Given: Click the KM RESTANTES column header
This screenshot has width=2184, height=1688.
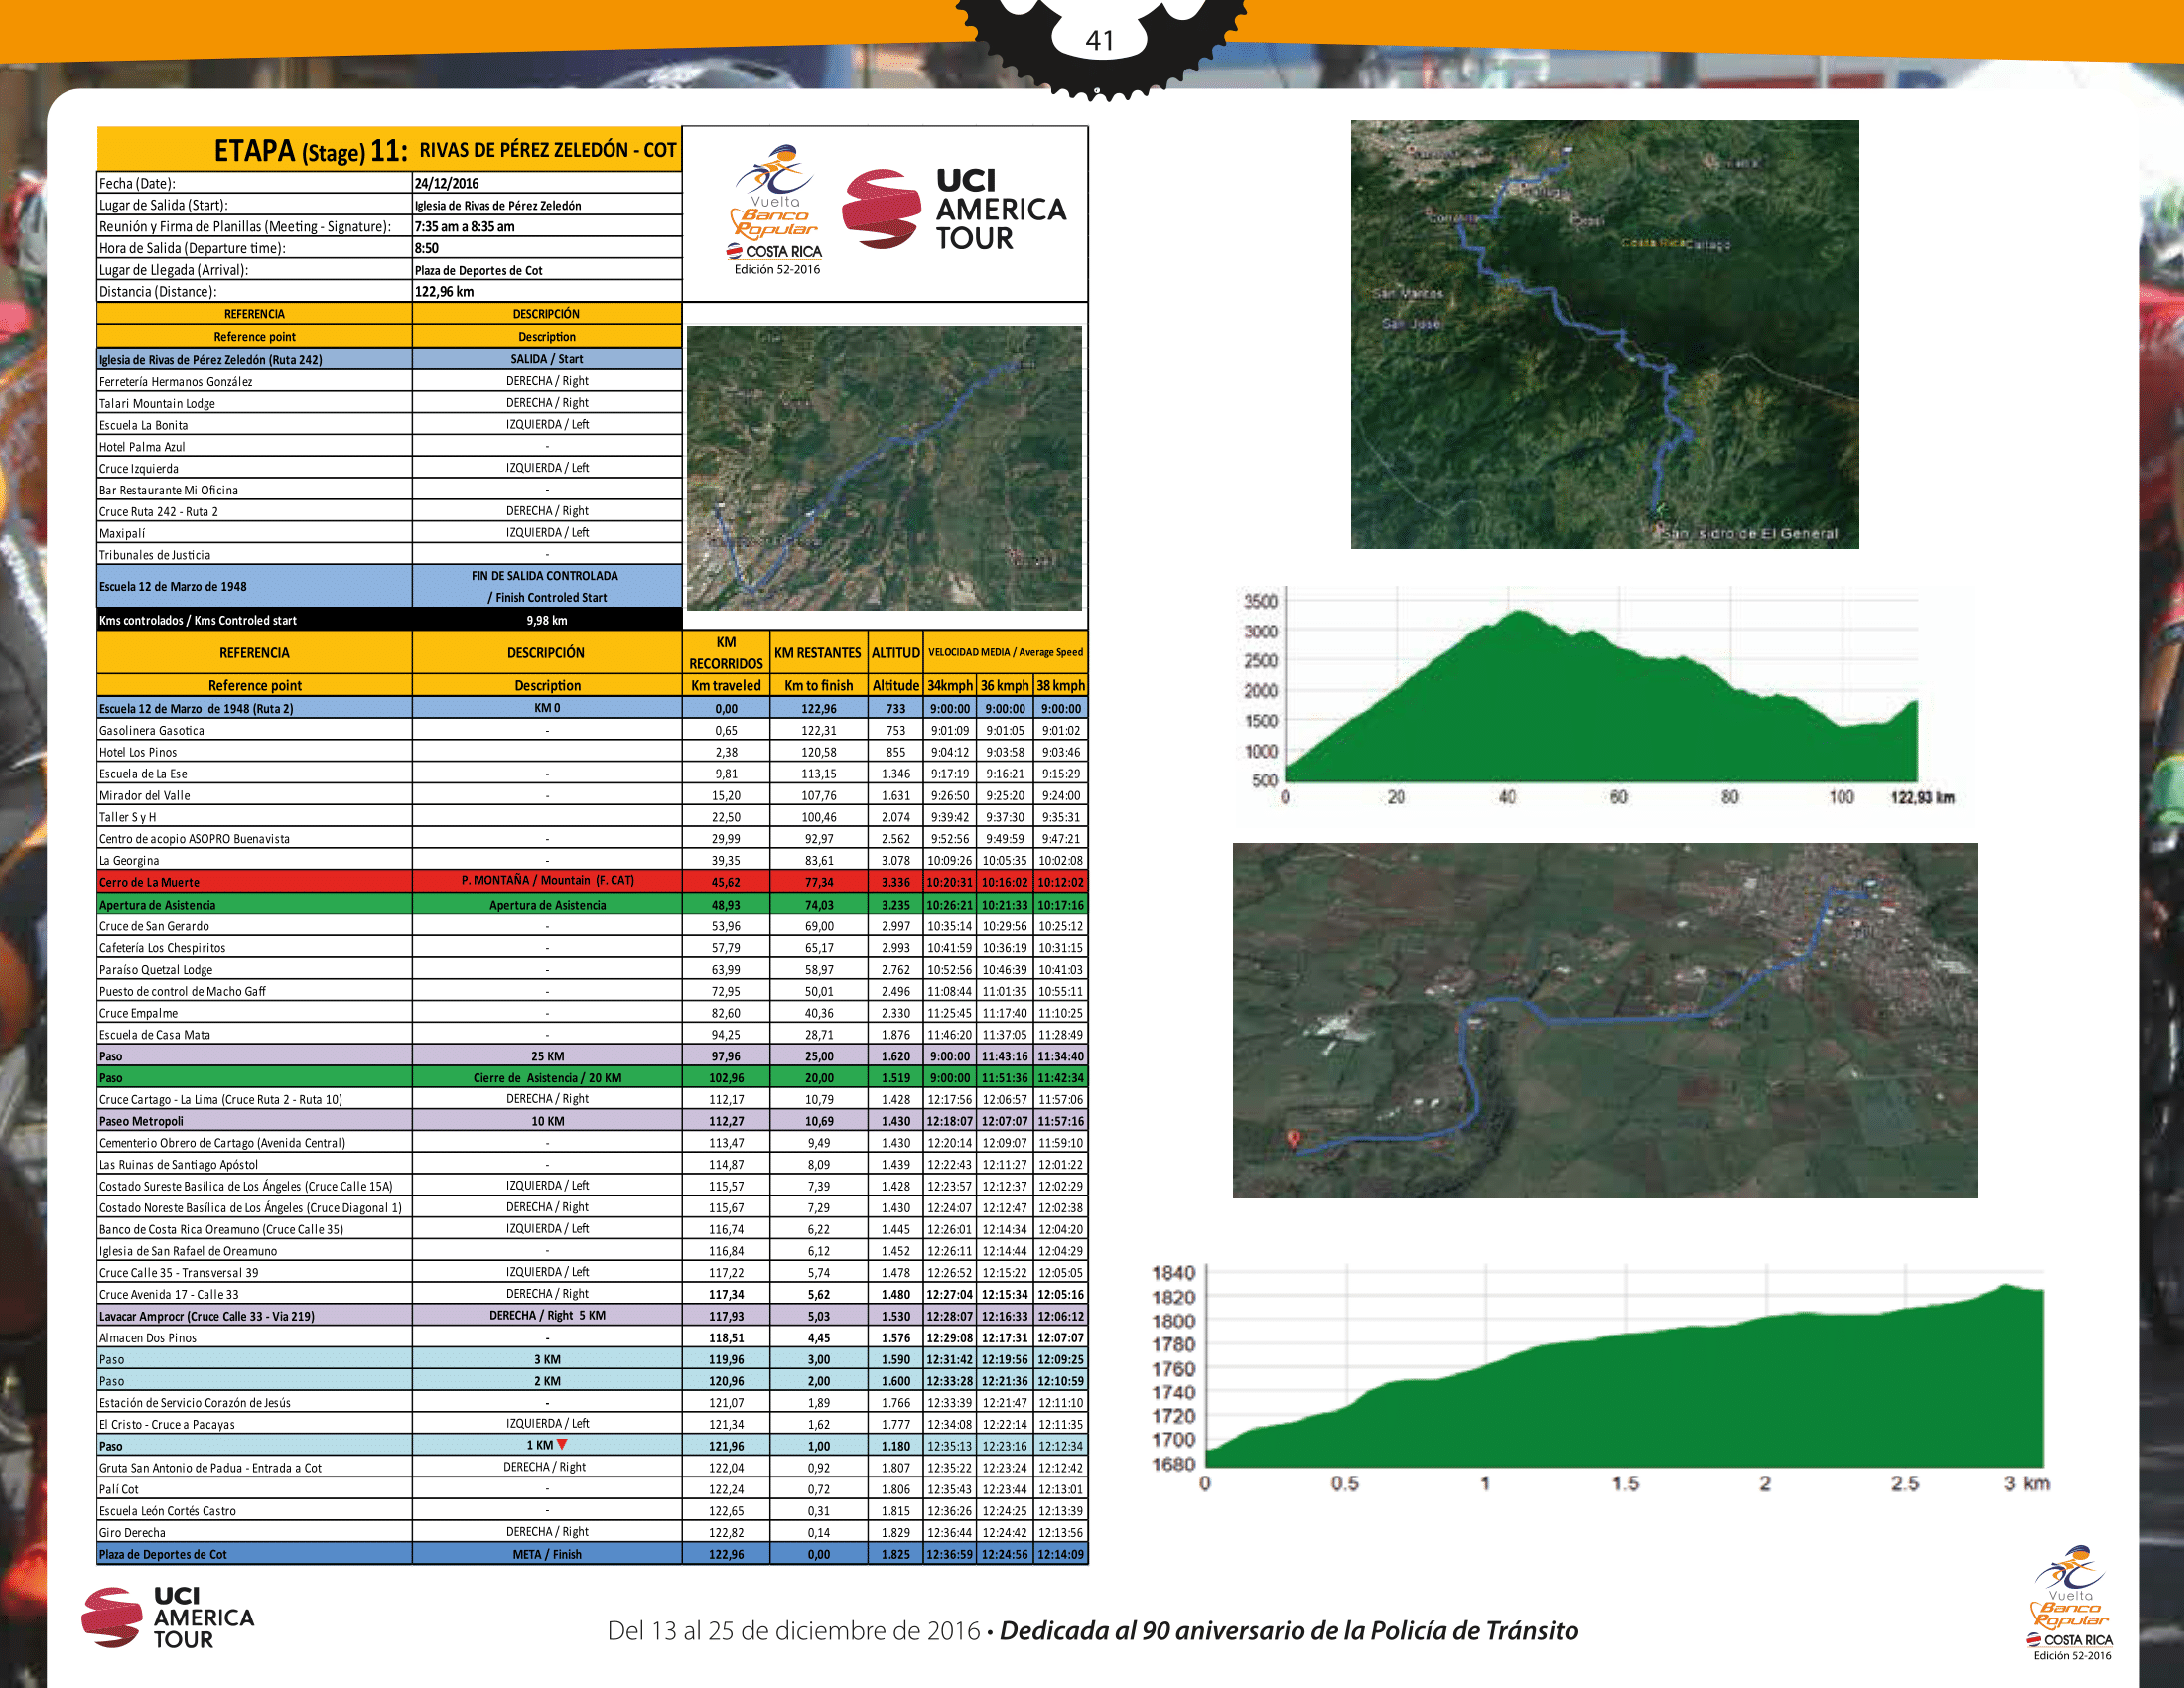Looking at the screenshot, I should [818, 653].
